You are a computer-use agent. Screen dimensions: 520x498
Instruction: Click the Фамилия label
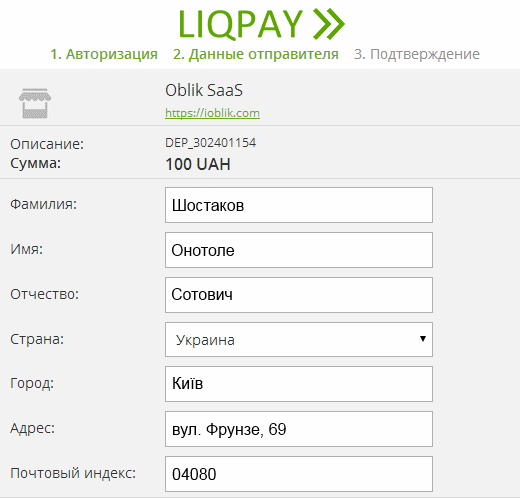point(43,204)
